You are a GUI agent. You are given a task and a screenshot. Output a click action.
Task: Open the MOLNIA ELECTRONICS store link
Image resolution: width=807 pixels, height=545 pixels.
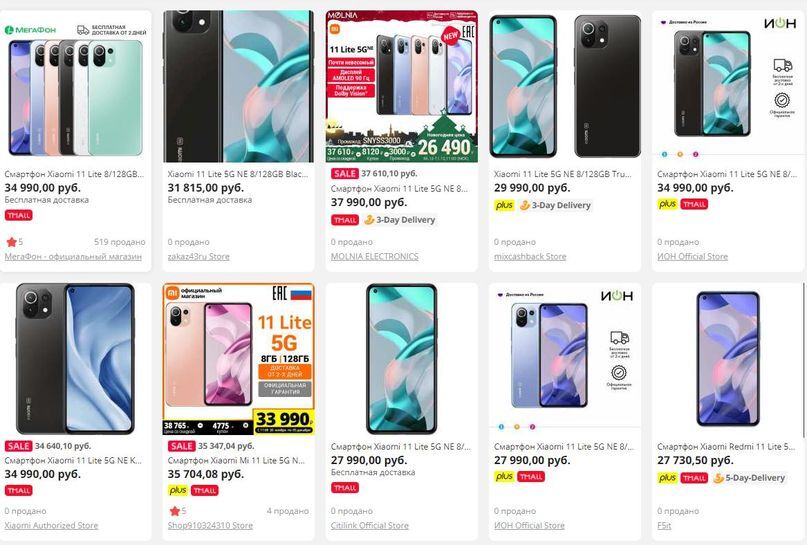point(375,256)
